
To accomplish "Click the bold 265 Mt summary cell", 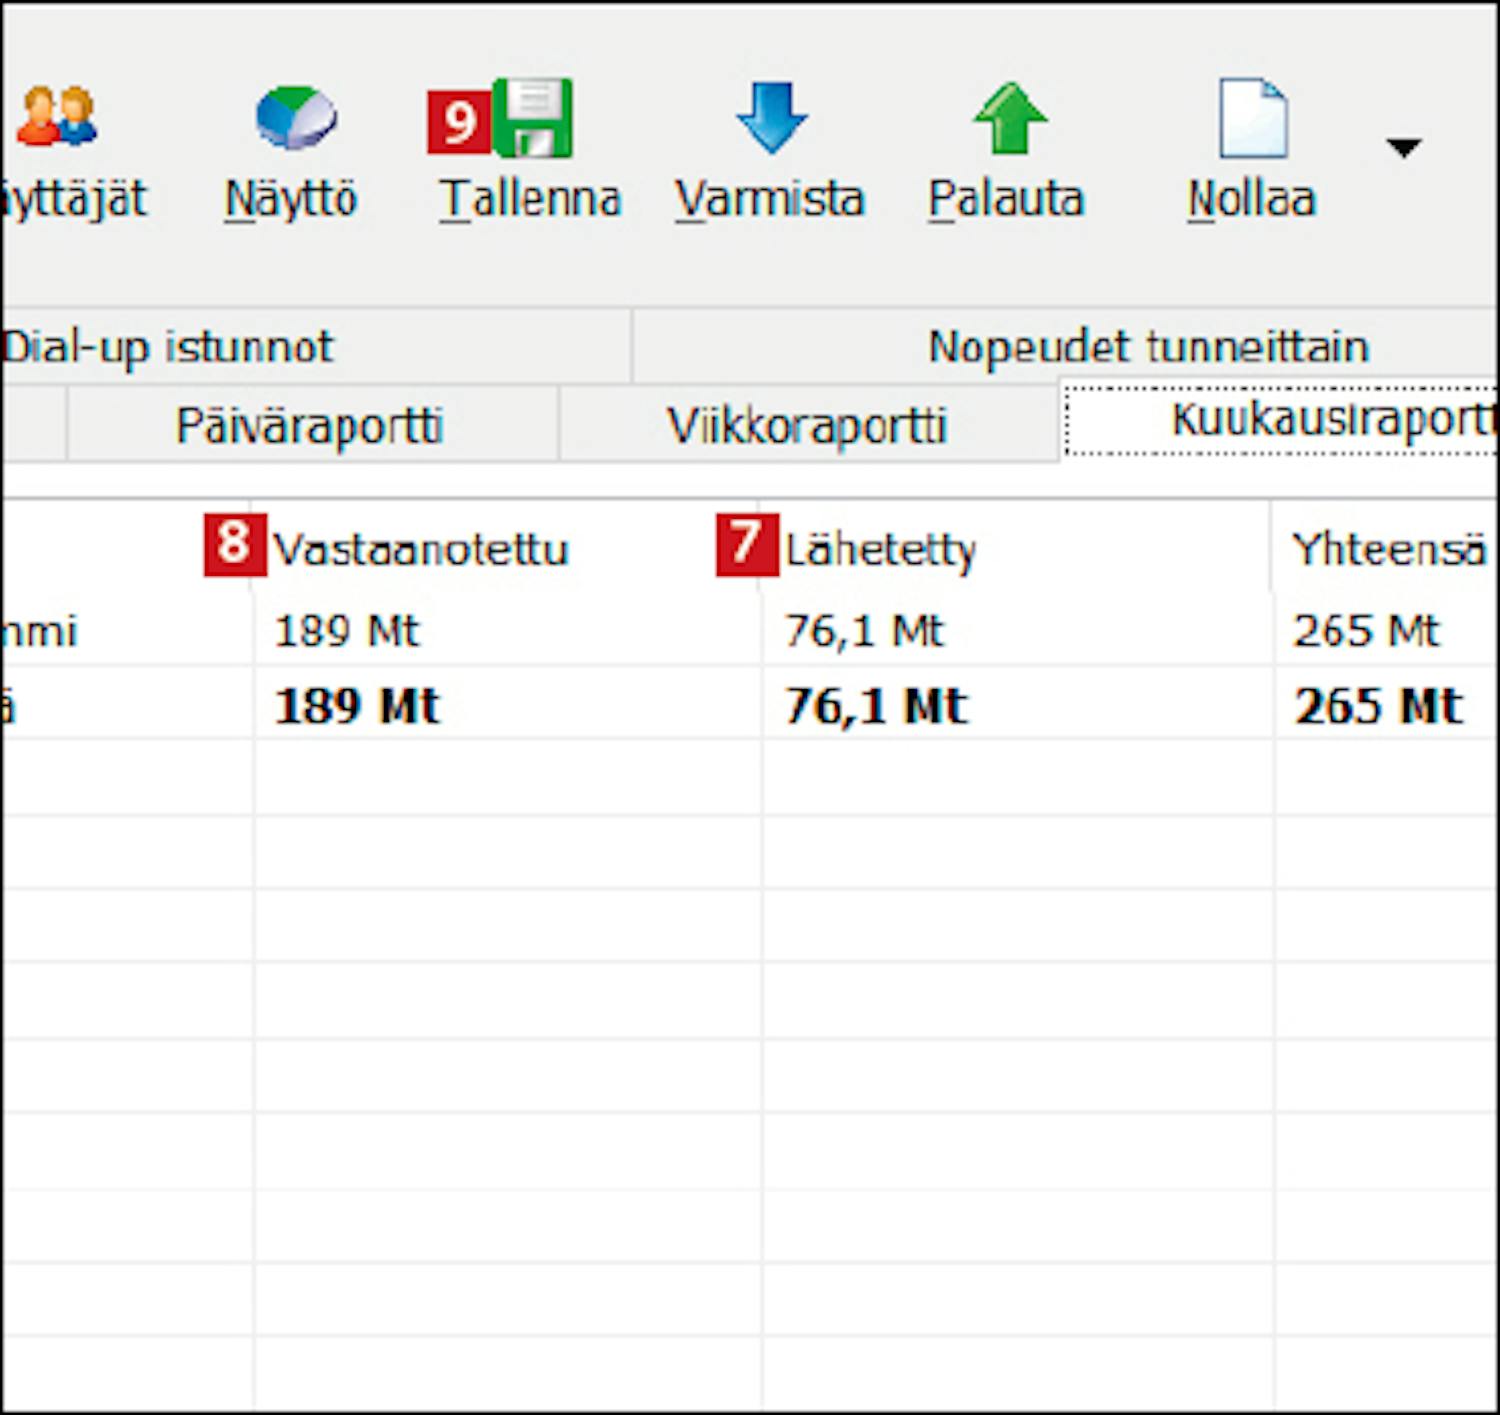I will point(1378,706).
